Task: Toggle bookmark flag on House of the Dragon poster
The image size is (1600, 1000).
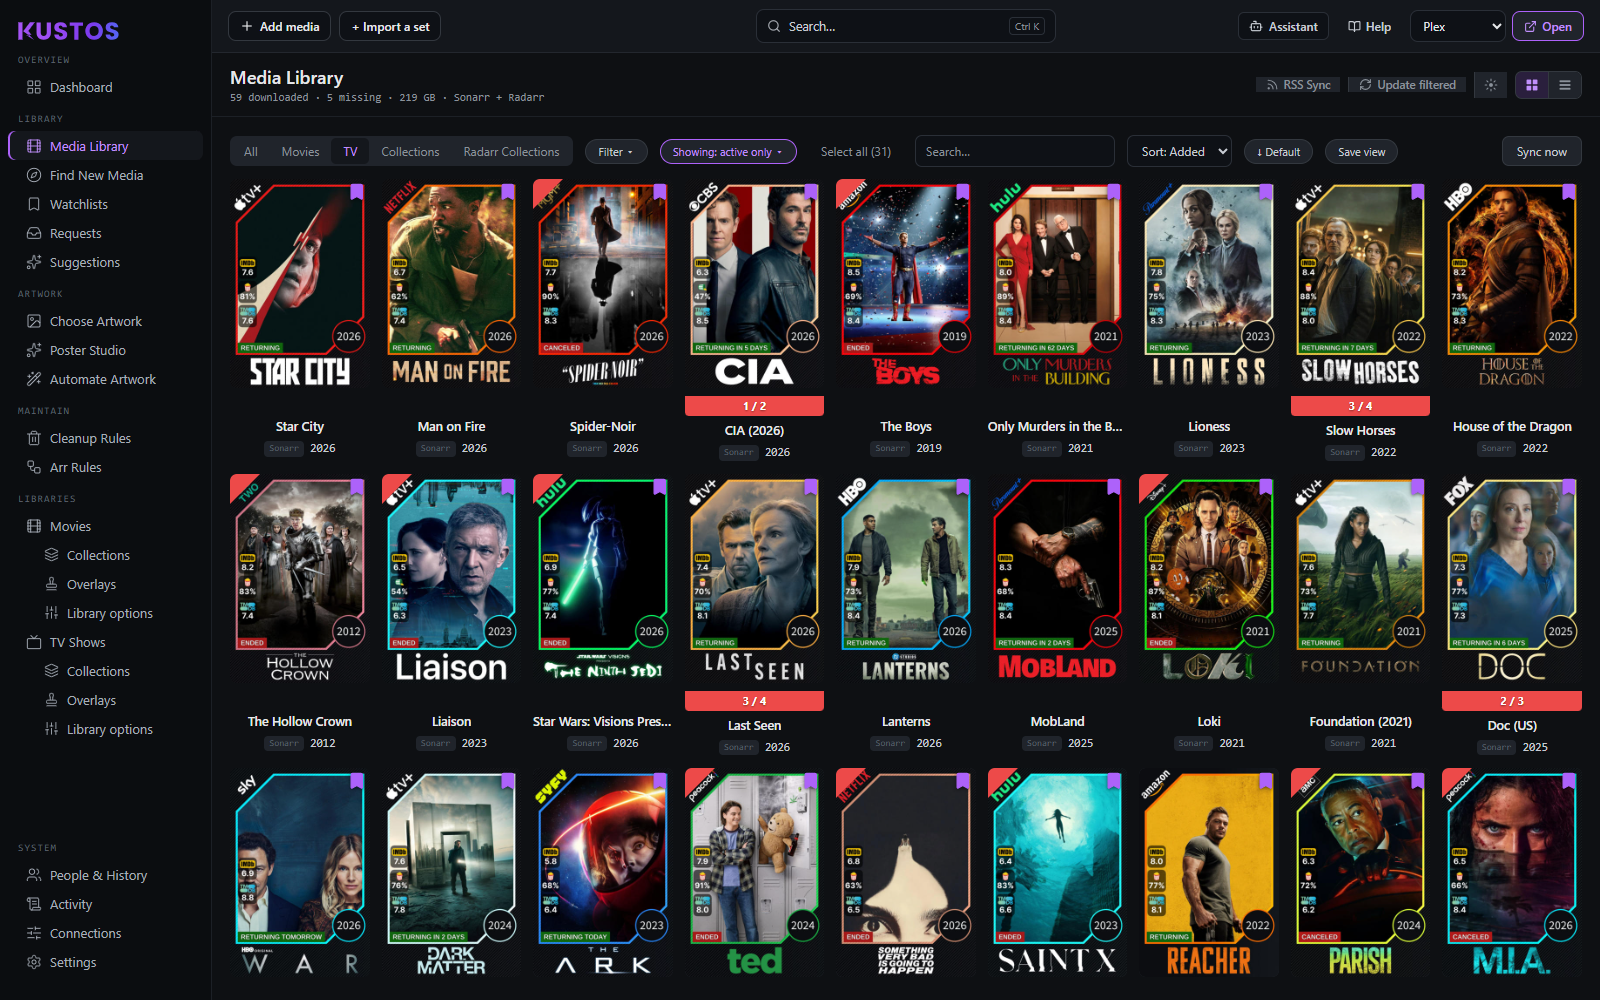Action: (1568, 192)
